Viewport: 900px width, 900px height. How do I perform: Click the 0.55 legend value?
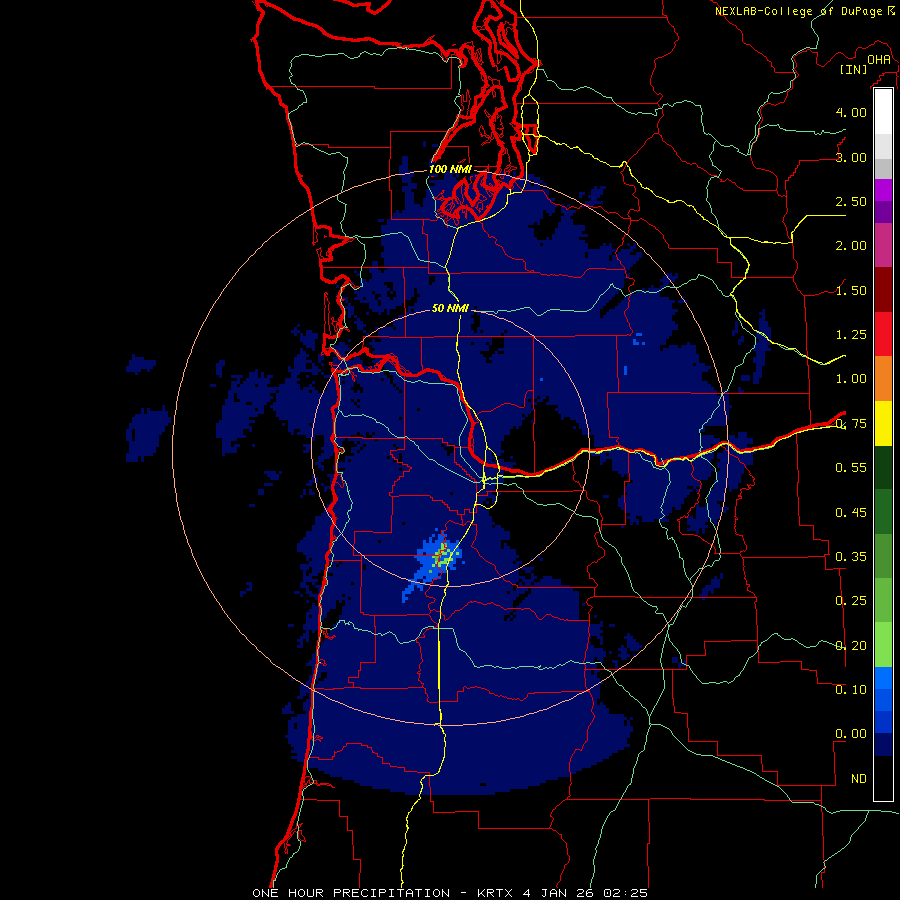851,468
